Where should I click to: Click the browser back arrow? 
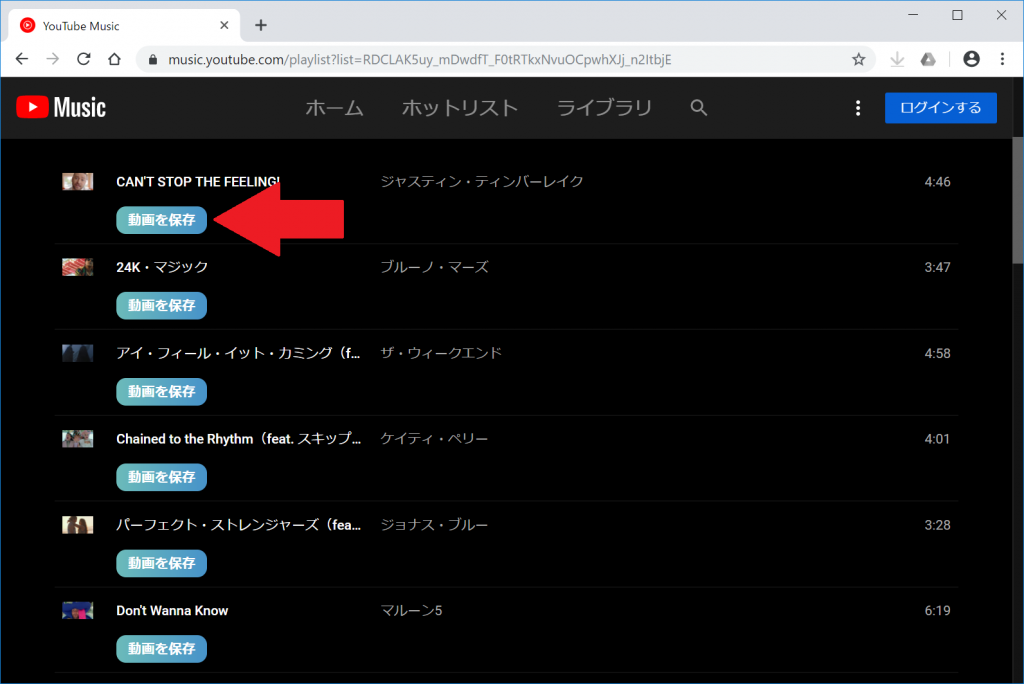[21, 60]
